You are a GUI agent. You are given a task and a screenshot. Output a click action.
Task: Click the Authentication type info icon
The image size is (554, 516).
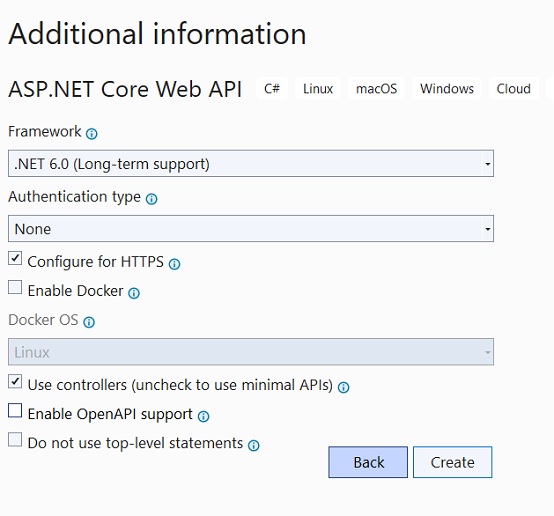(152, 199)
